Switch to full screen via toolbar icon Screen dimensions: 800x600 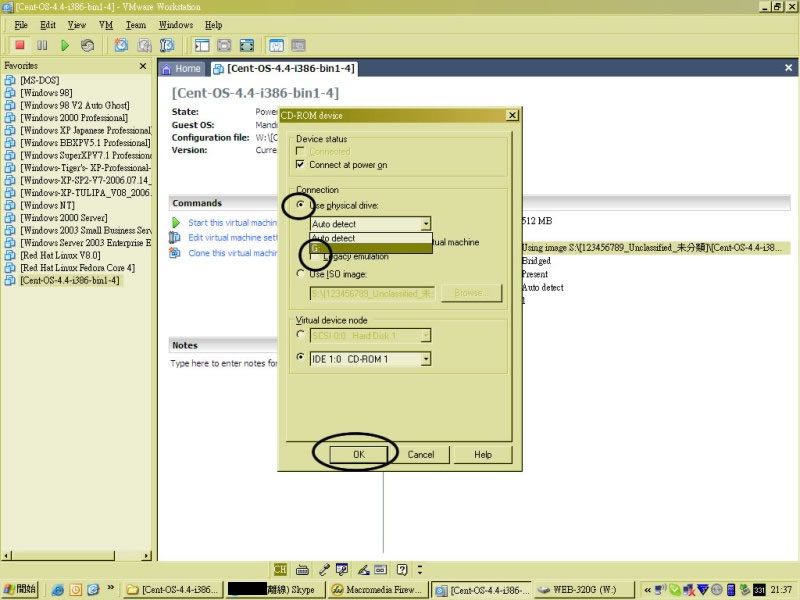coord(247,45)
